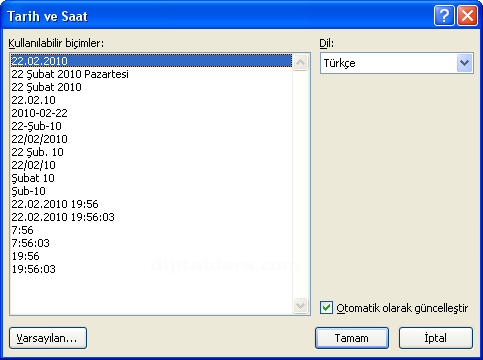The height and width of the screenshot is (360, 483).
Task: Select format 22-Şub-10
Action: (x=151, y=126)
